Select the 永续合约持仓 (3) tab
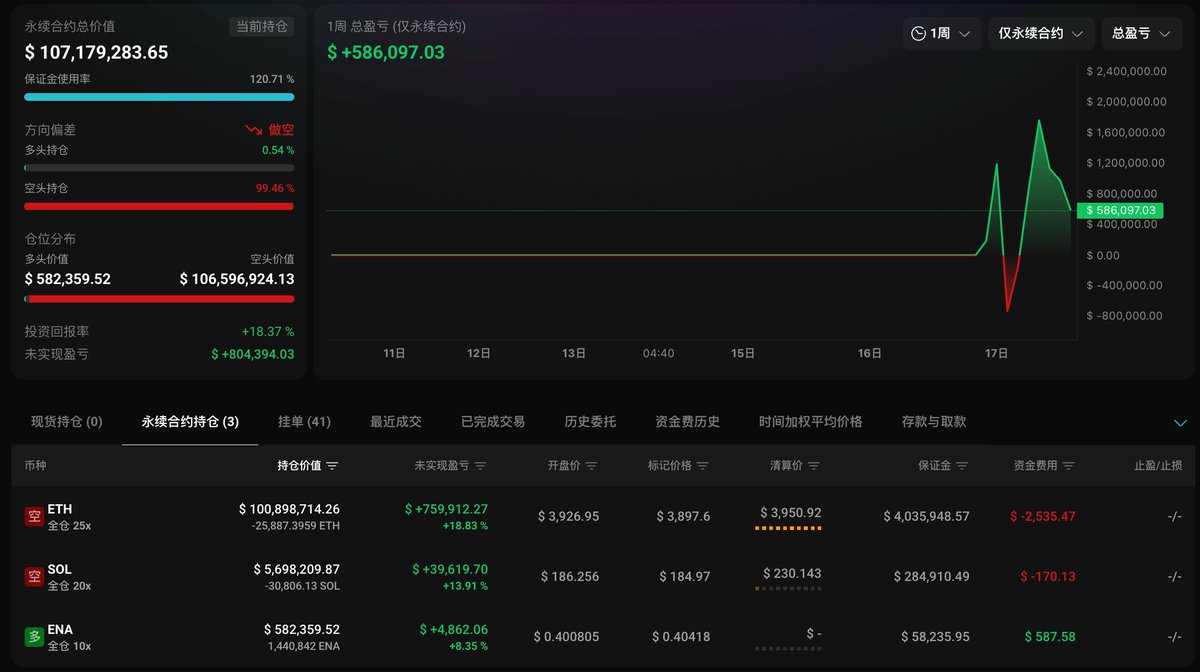The image size is (1200, 672). point(190,422)
